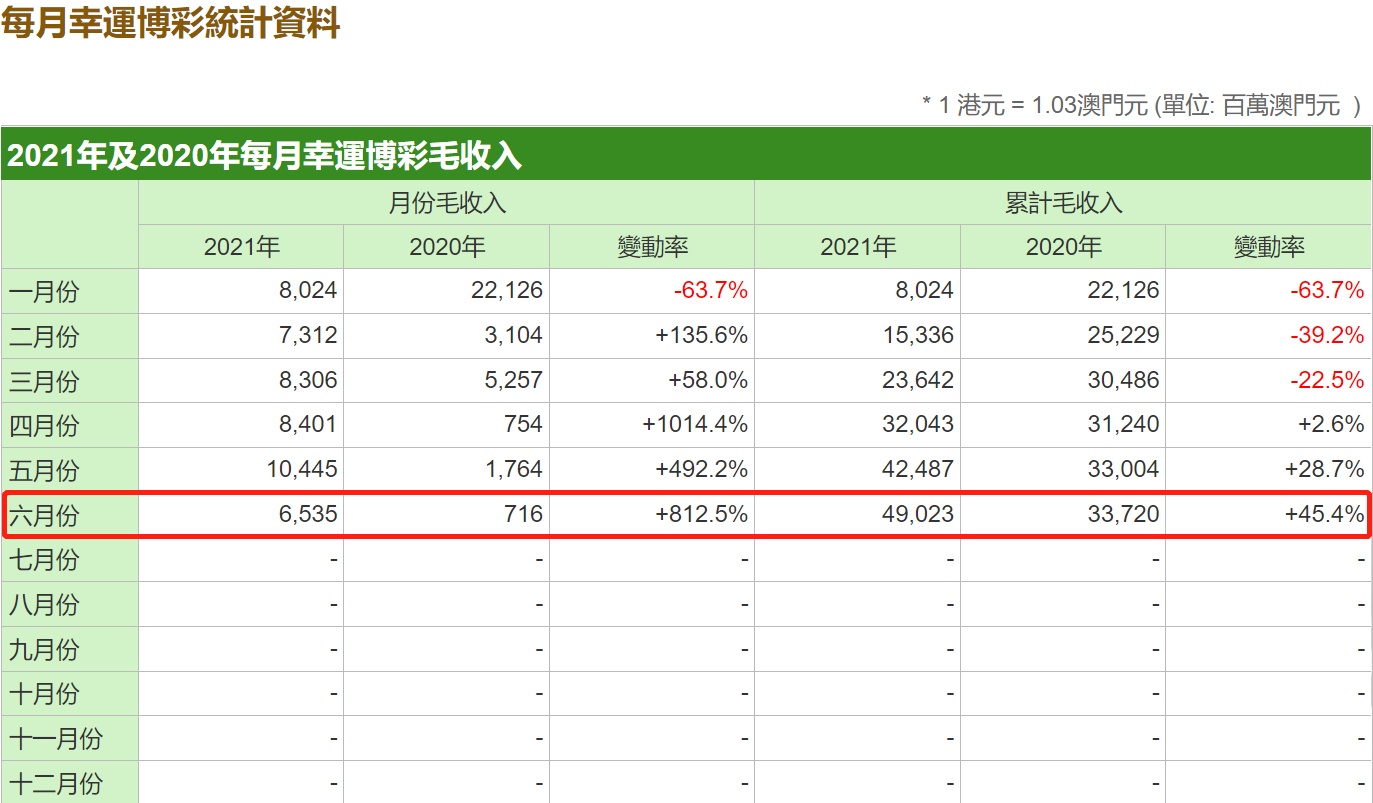Select the 一月份 row label
This screenshot has width=1373, height=803.
tap(44, 292)
